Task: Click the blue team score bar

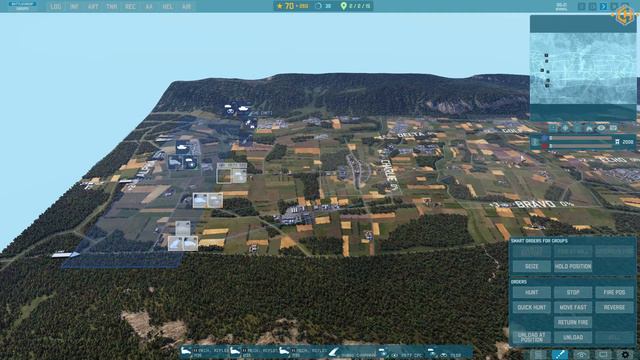Action: pos(580,138)
